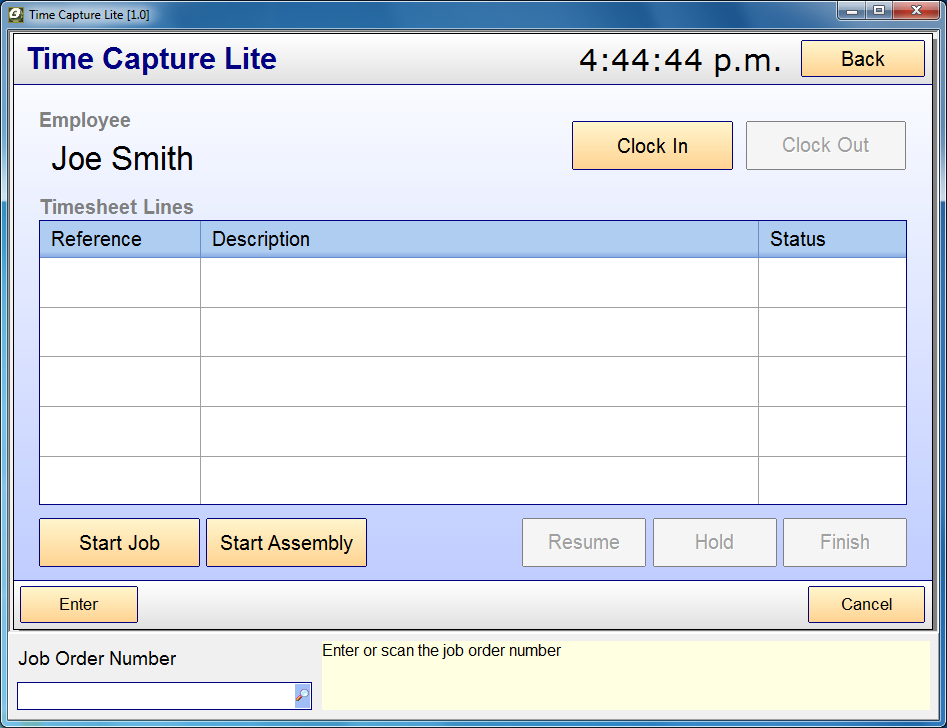Clock in Joe Smith
This screenshot has height=728, width=947.
pyautogui.click(x=652, y=146)
